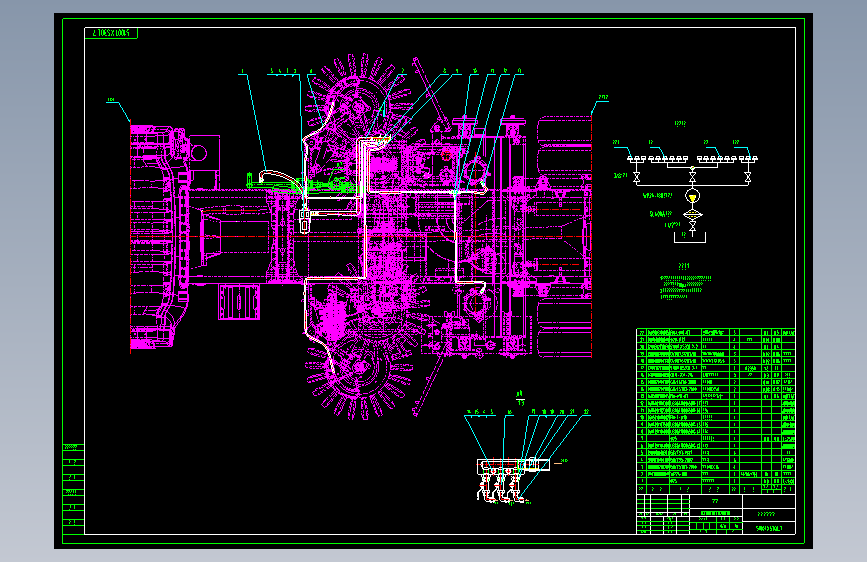This screenshot has width=867, height=562.
Task: Click the mirrored drawing number box top-left
Action: [111, 33]
